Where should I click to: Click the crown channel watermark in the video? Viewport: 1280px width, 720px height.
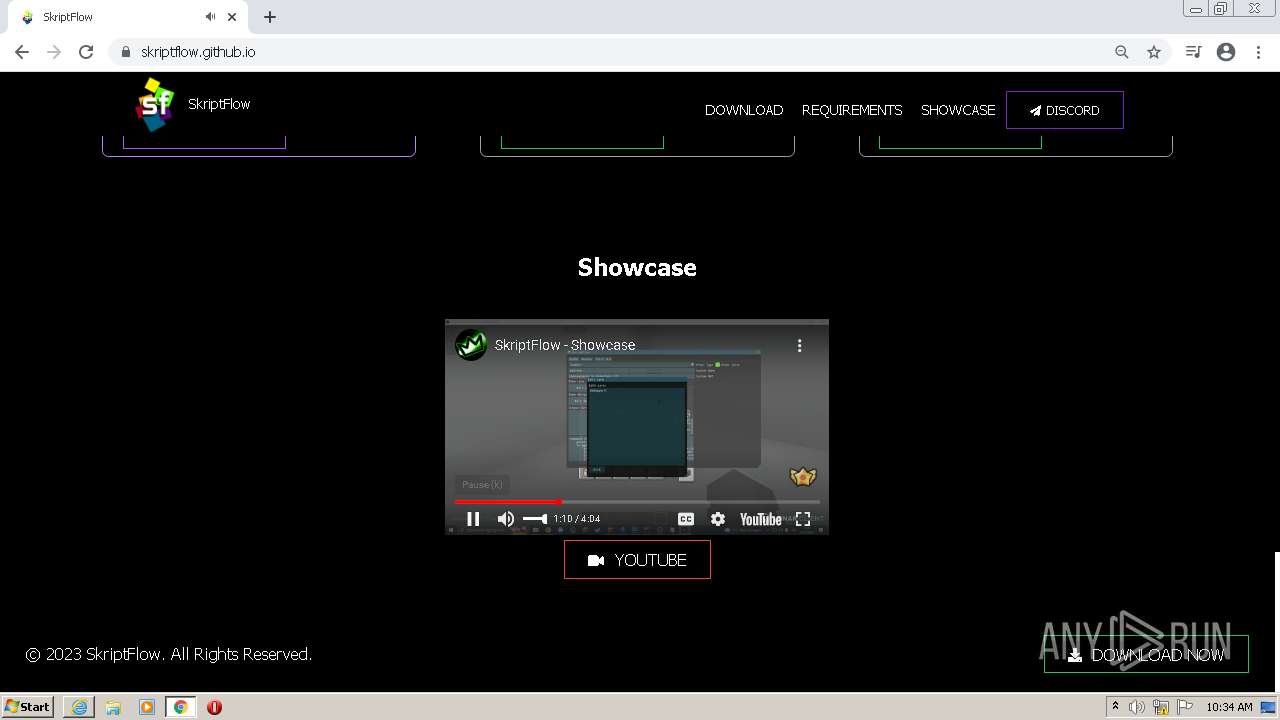[803, 477]
